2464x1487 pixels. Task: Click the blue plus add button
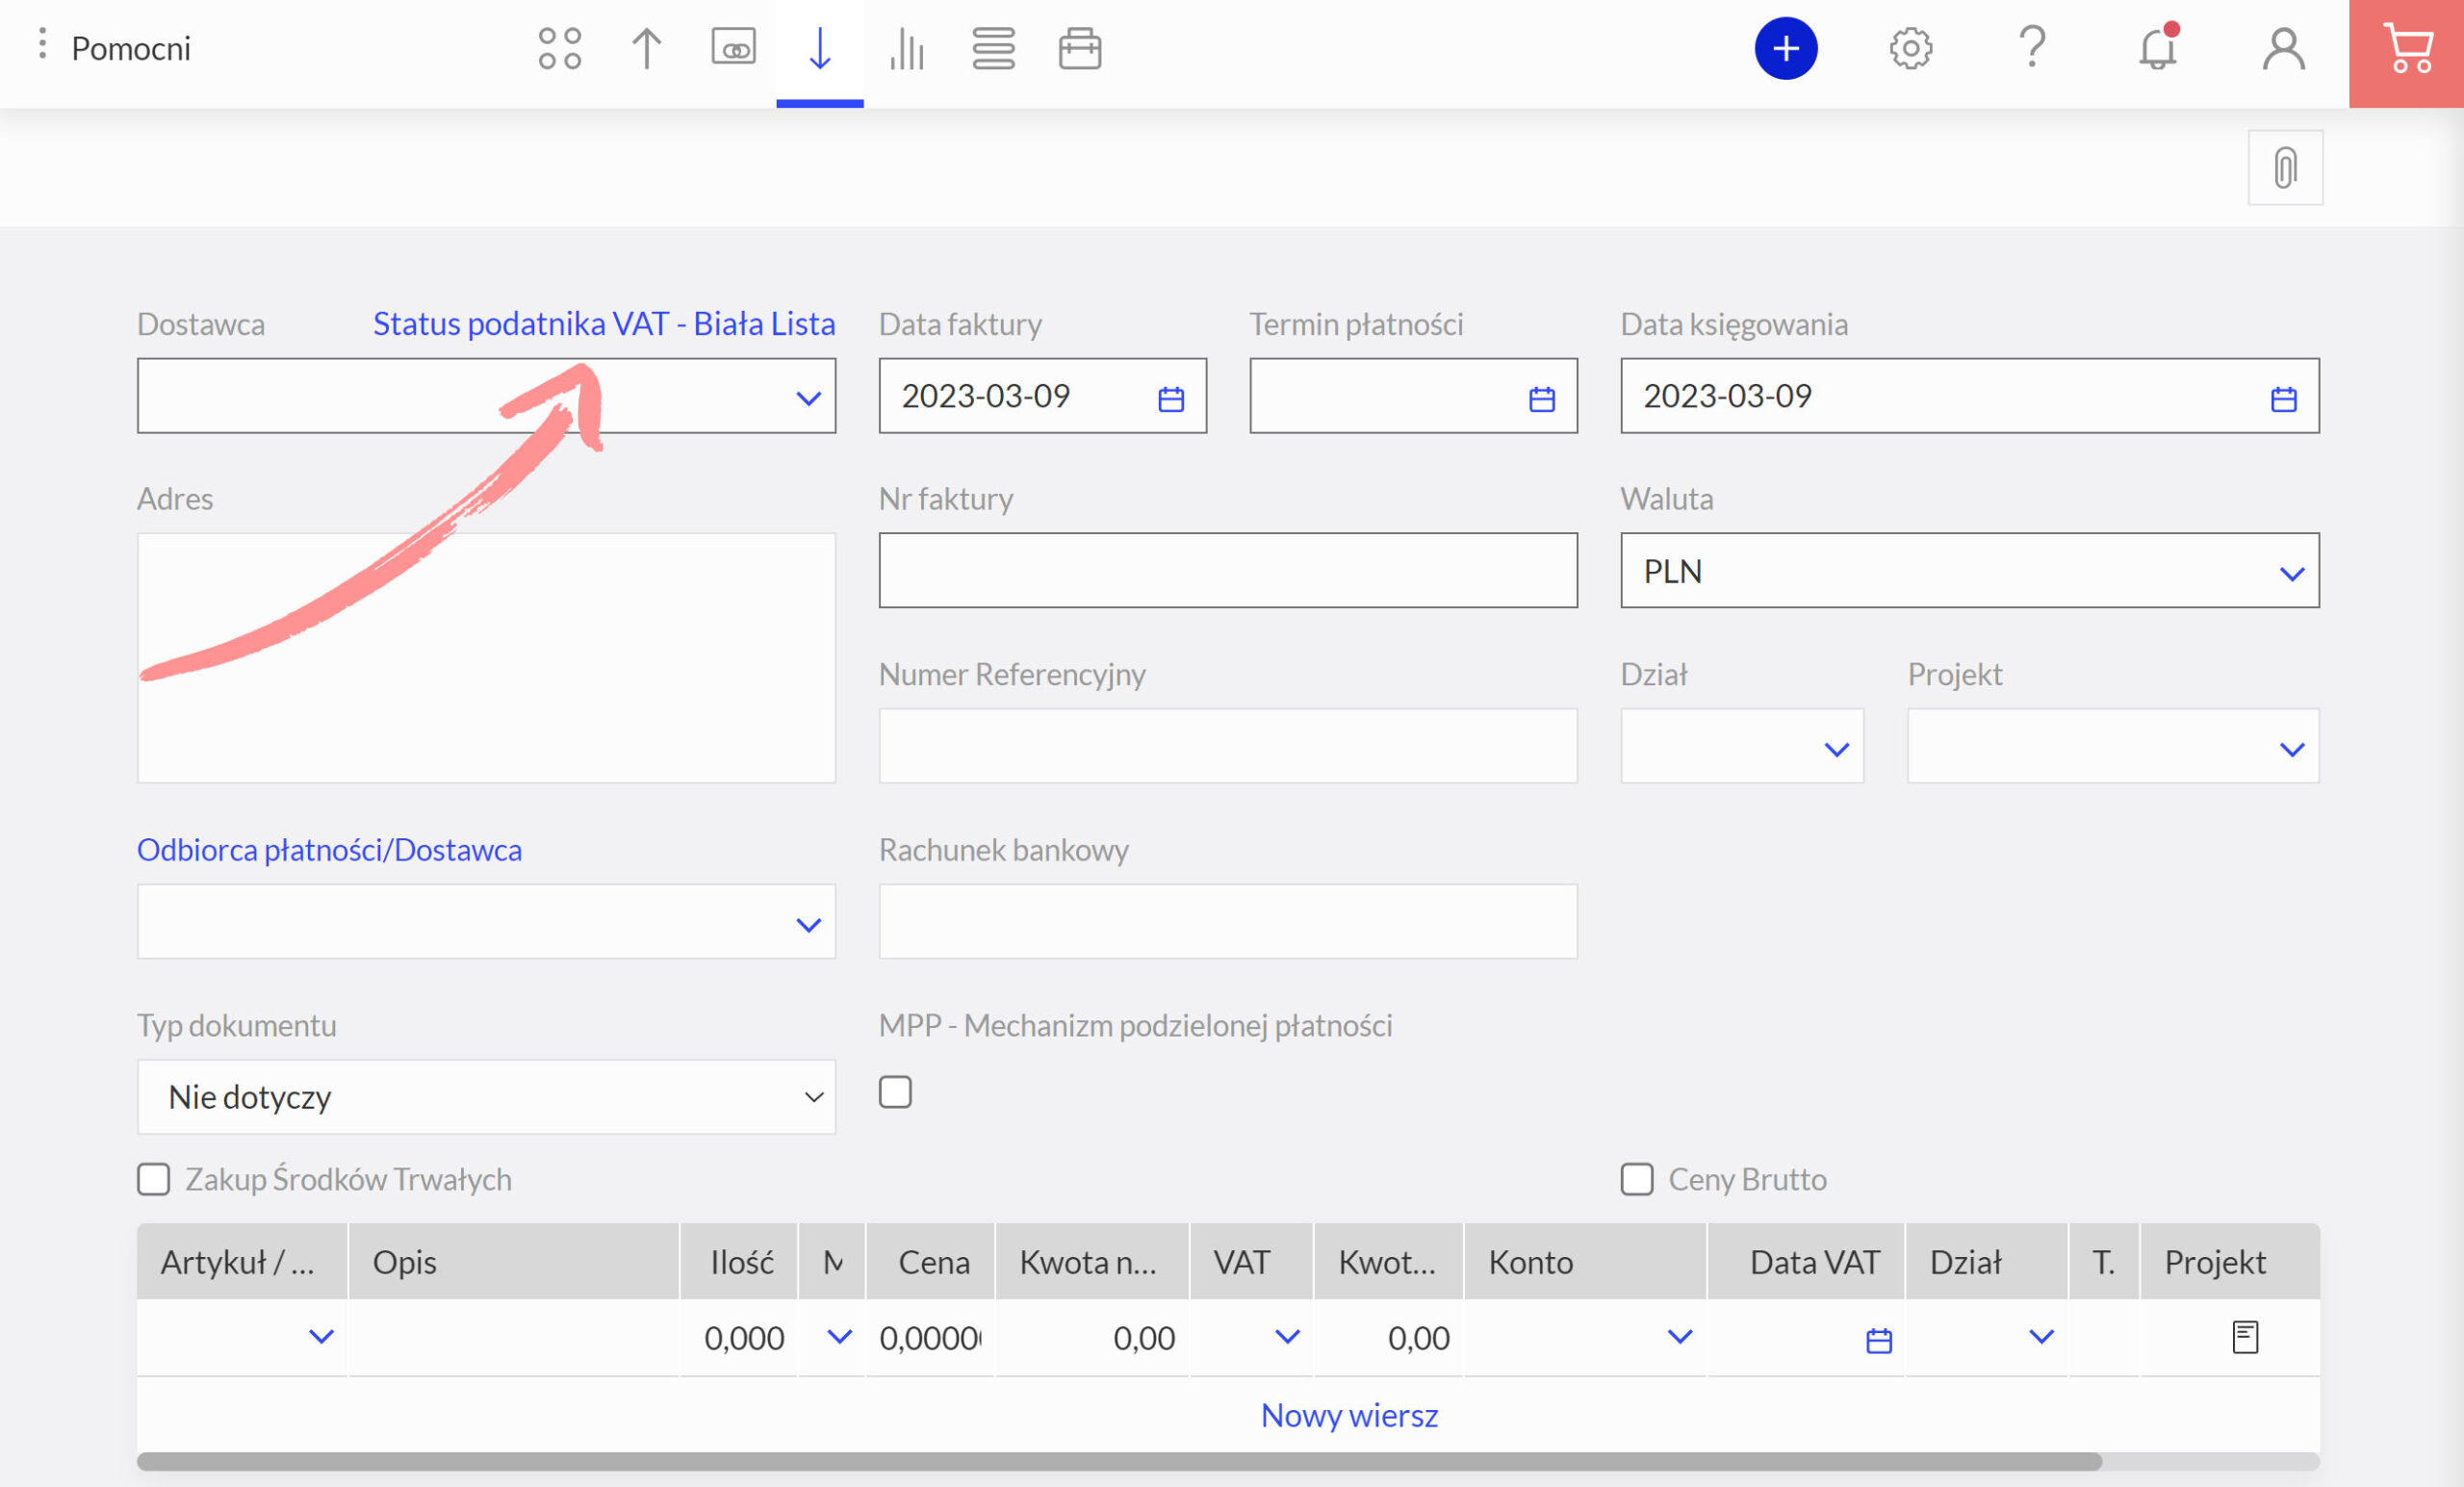(1786, 48)
